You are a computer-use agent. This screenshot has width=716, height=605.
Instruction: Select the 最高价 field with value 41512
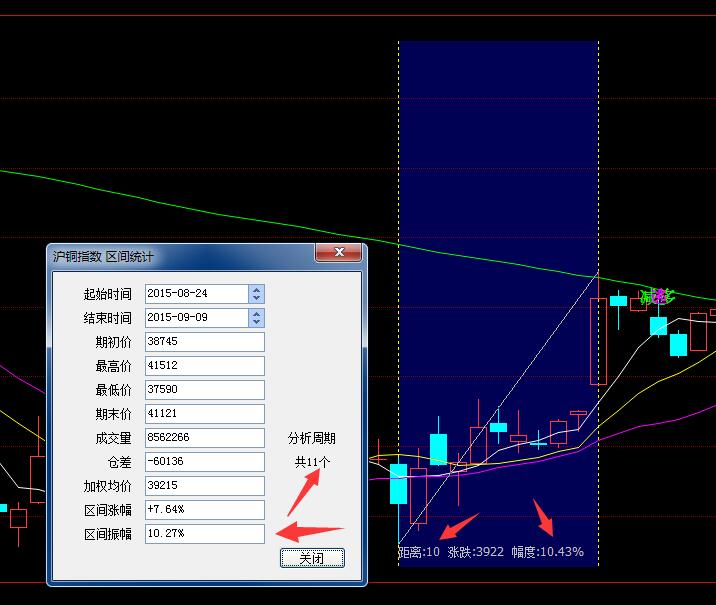204,366
